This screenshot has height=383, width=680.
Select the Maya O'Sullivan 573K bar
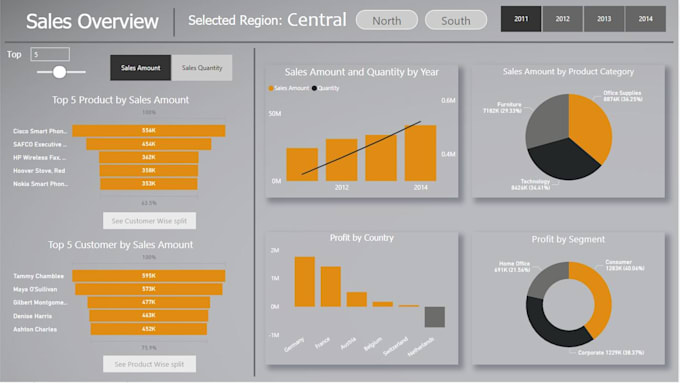[149, 289]
